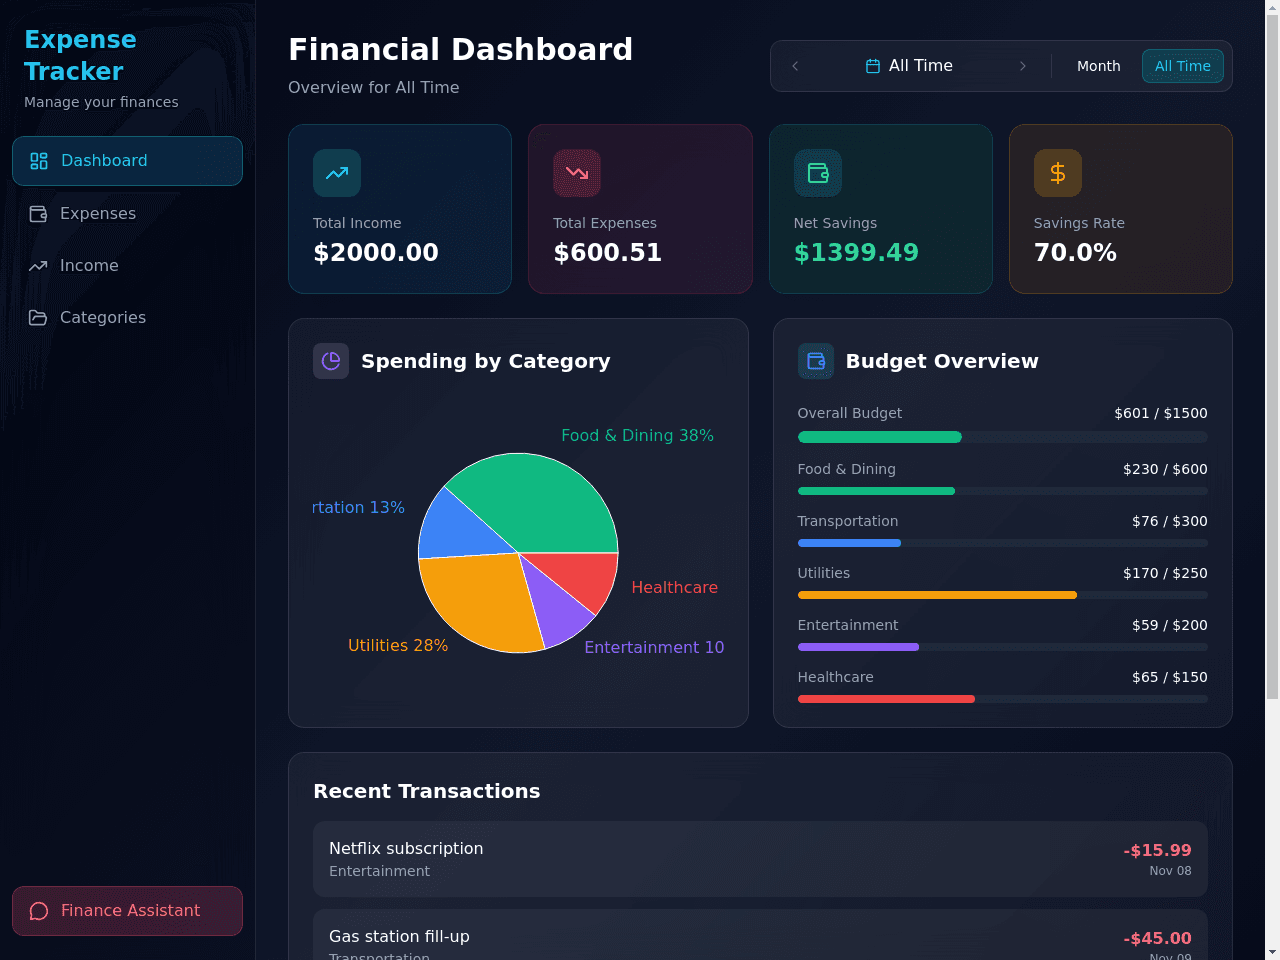This screenshot has width=1280, height=960.
Task: Click the $601 / $1500 overall budget amount
Action: coord(1161,413)
